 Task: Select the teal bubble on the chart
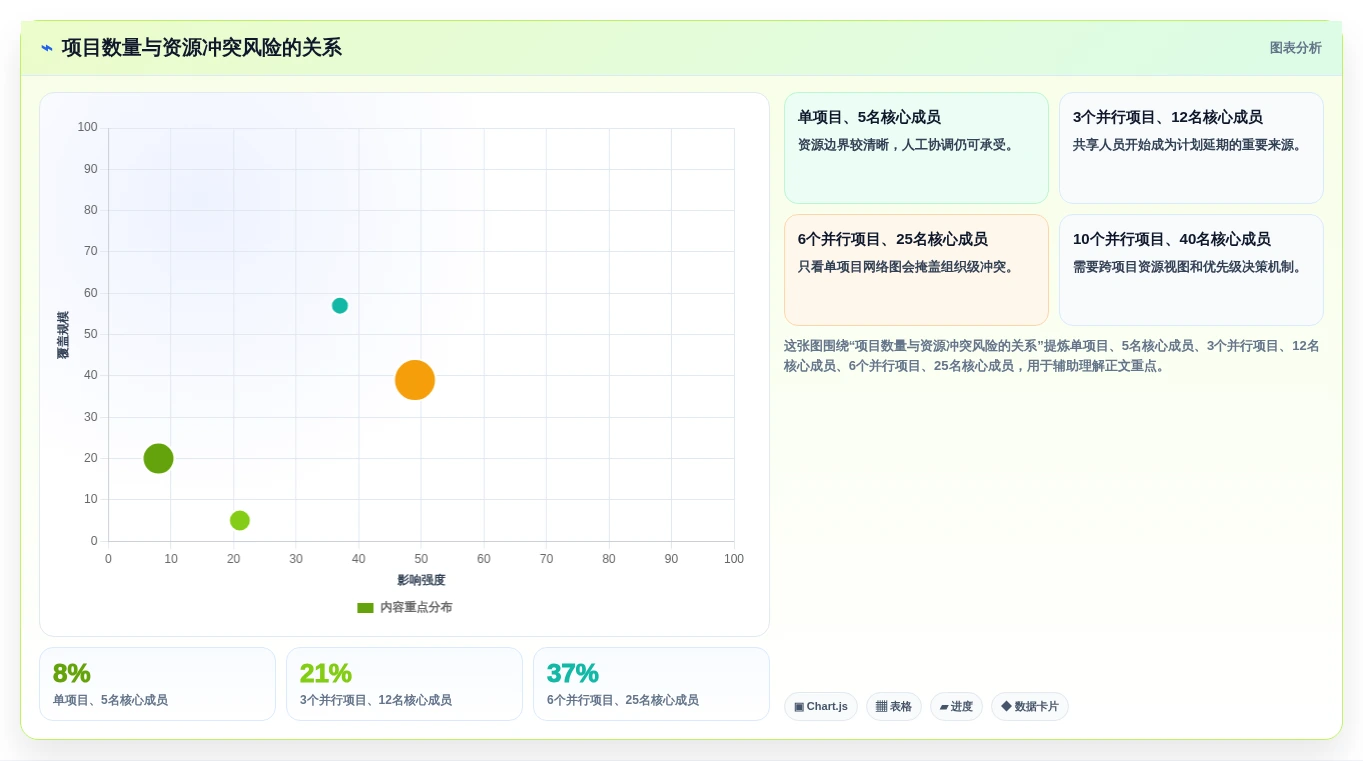pyautogui.click(x=340, y=306)
